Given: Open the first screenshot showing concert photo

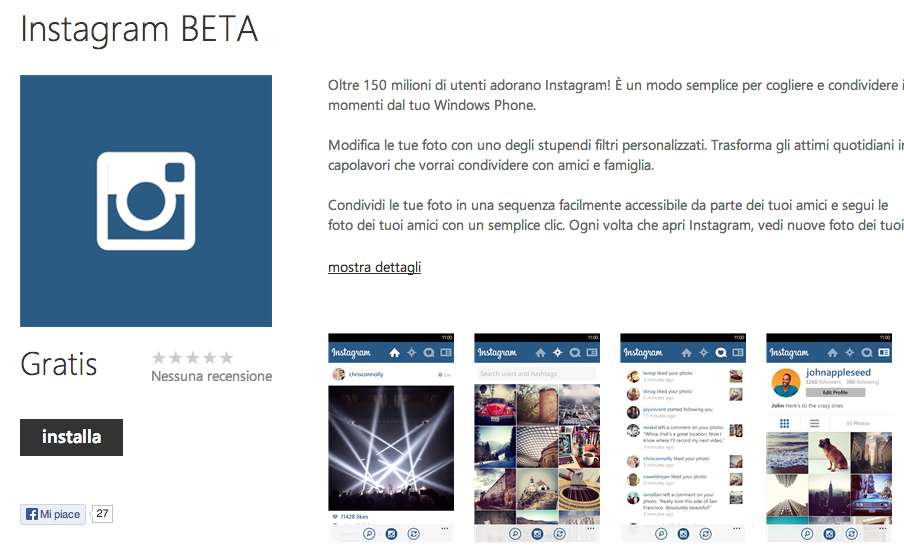Looking at the screenshot, I should (391, 438).
